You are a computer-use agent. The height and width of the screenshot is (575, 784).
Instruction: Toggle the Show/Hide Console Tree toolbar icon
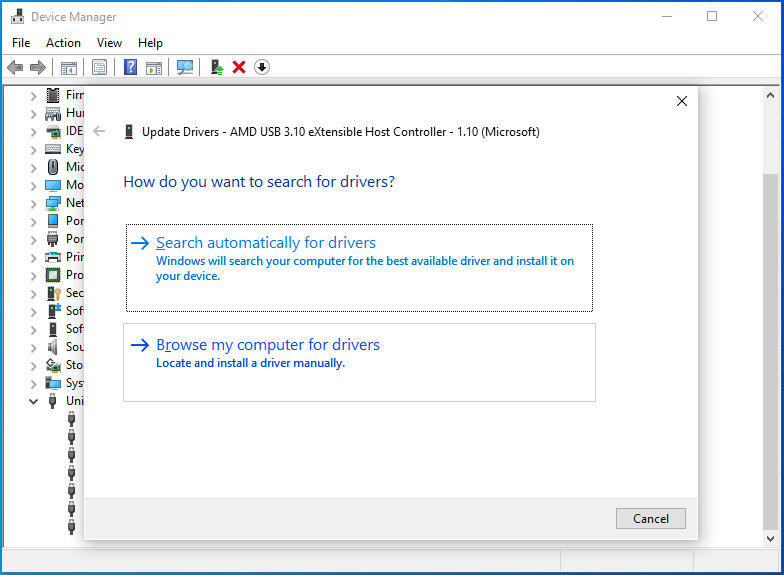click(x=68, y=68)
